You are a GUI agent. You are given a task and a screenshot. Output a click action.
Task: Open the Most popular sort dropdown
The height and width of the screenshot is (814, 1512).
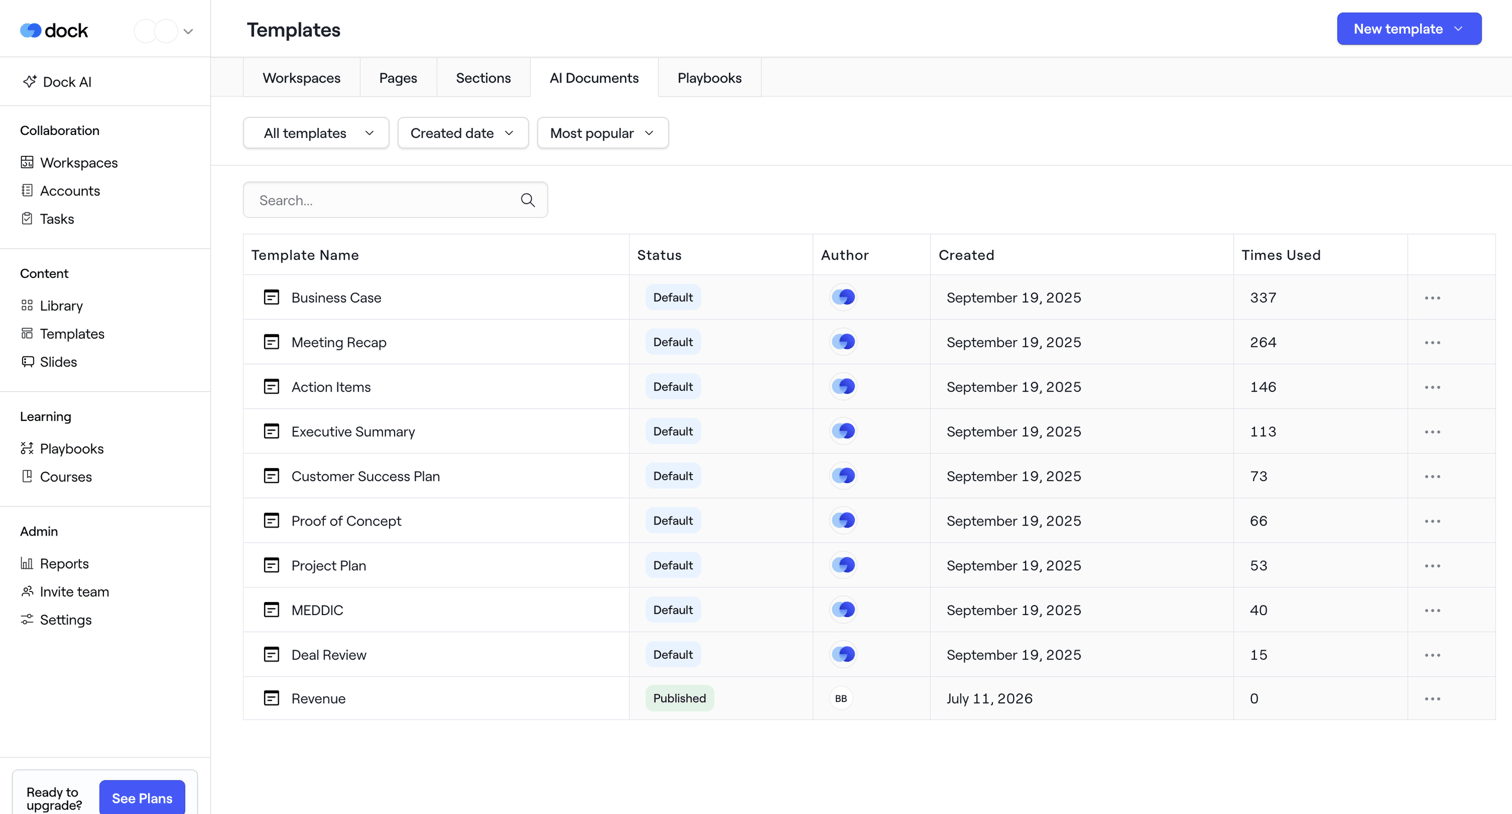603,133
